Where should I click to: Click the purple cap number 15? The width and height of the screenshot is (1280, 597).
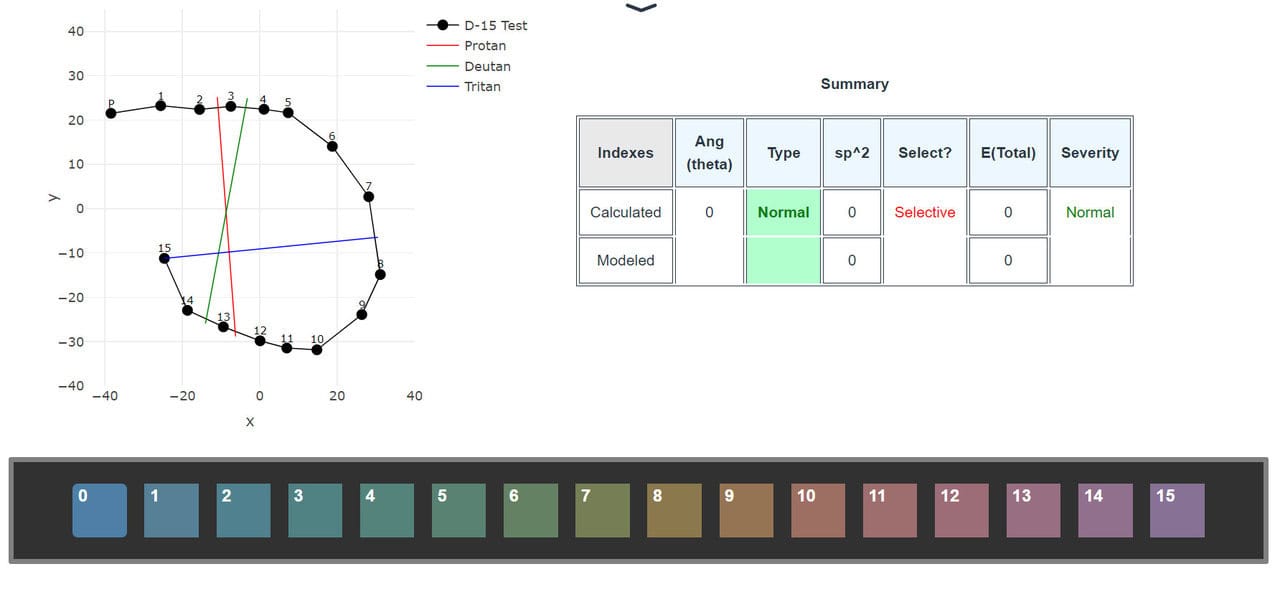click(x=1177, y=510)
